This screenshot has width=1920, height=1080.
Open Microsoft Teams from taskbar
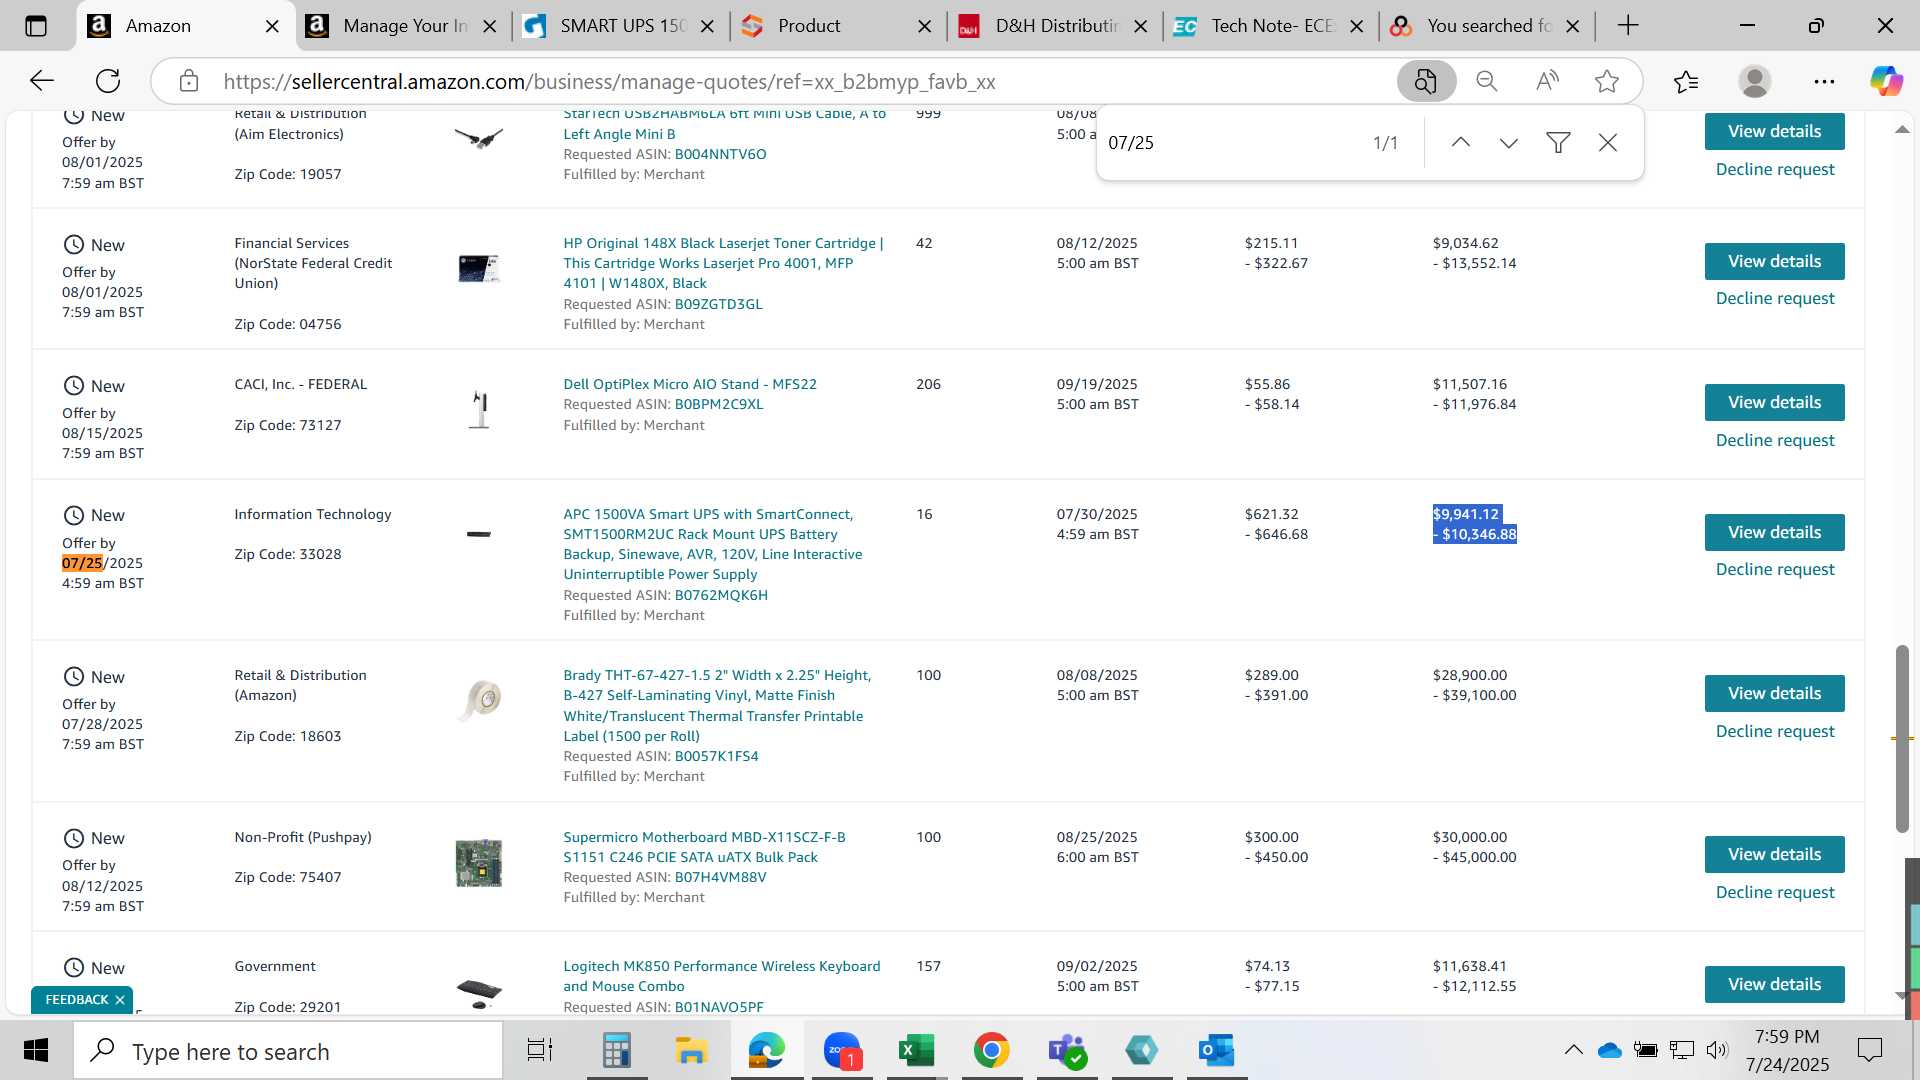pyautogui.click(x=1067, y=1051)
